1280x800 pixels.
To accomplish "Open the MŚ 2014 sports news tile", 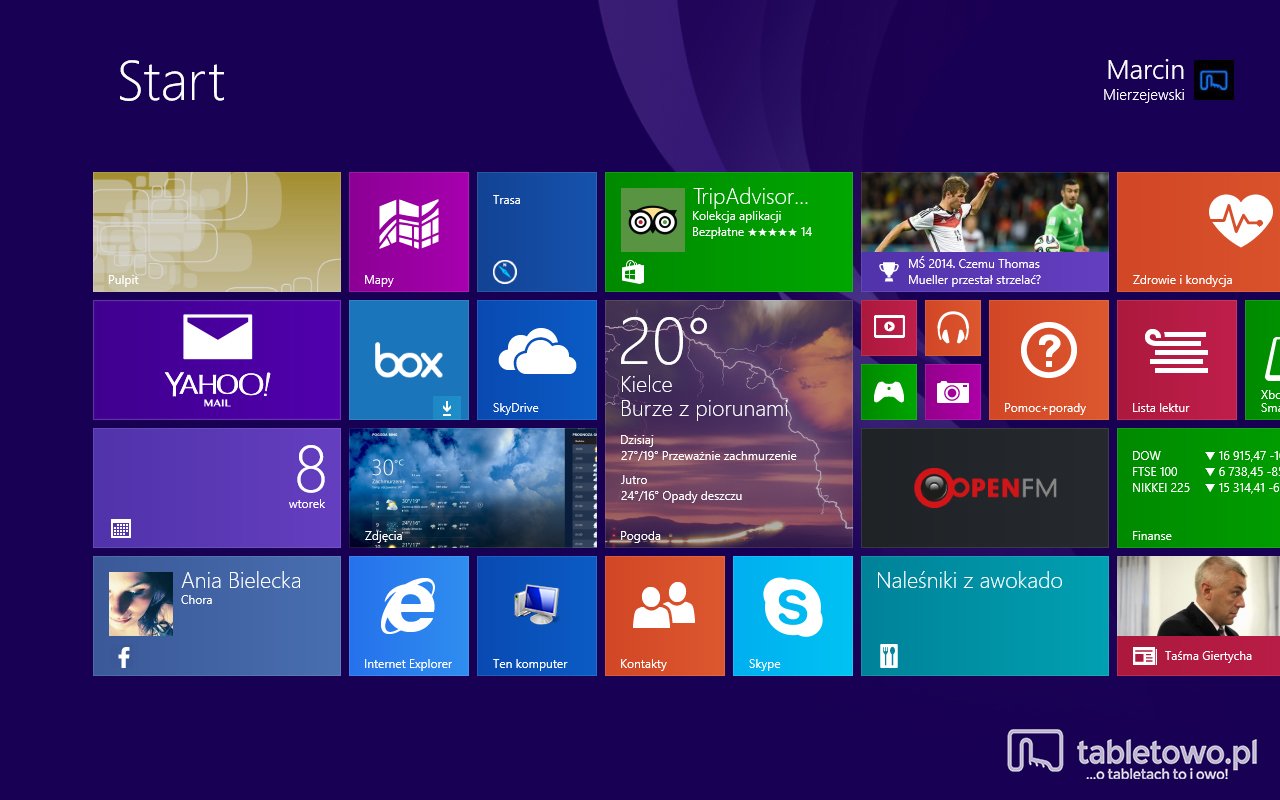I will point(985,232).
